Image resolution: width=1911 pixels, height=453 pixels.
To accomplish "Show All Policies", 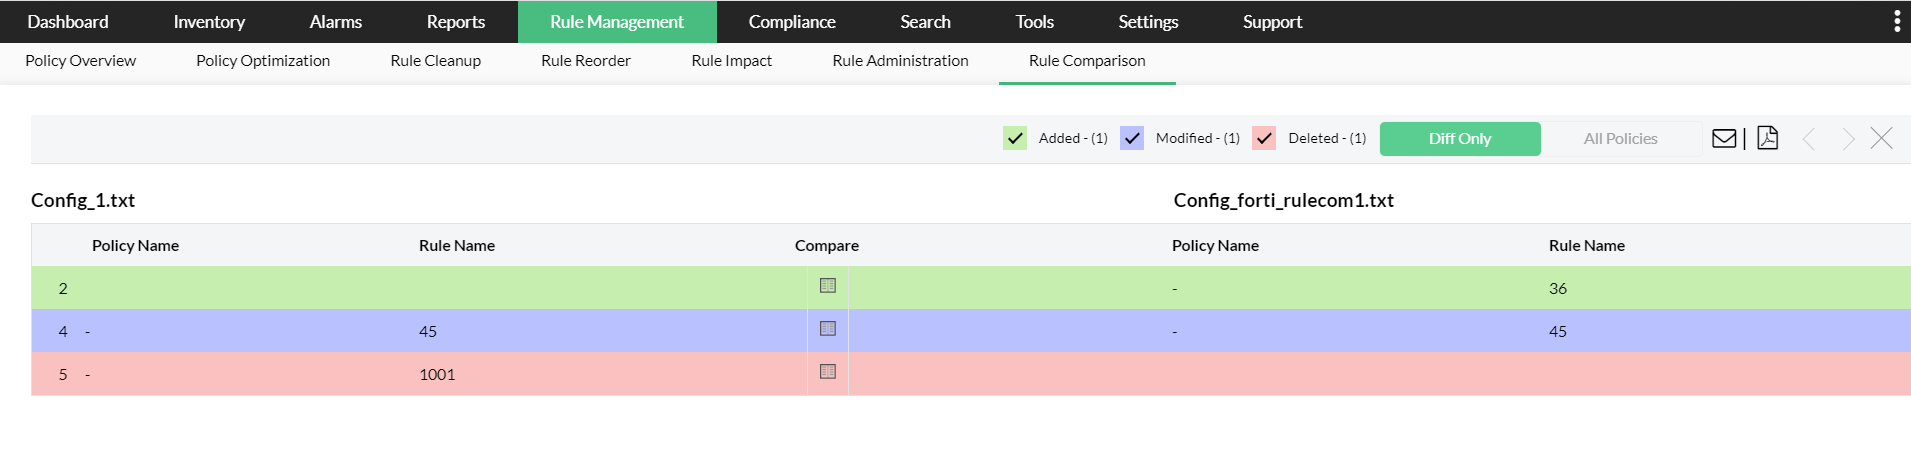I will (1620, 139).
